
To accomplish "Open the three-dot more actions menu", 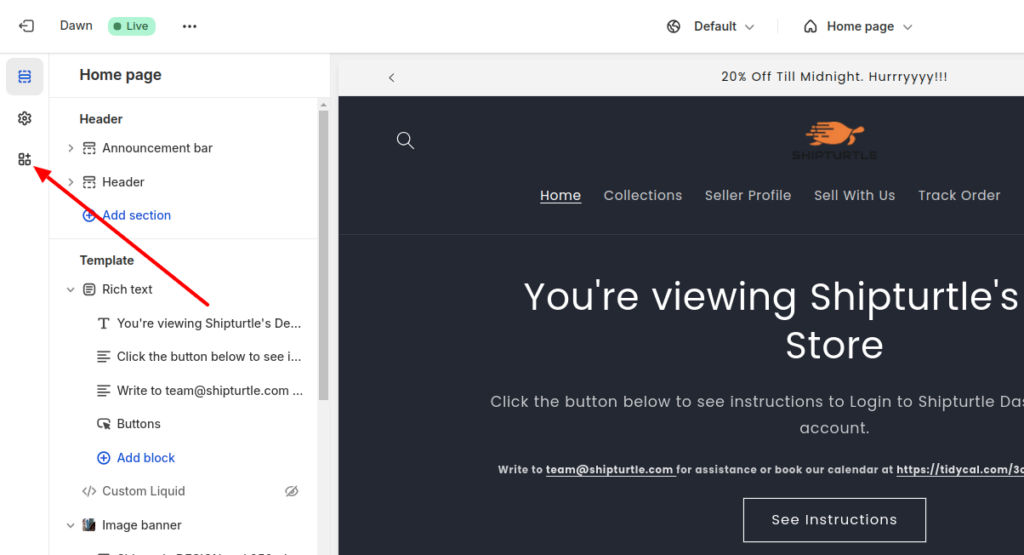I will tap(189, 26).
